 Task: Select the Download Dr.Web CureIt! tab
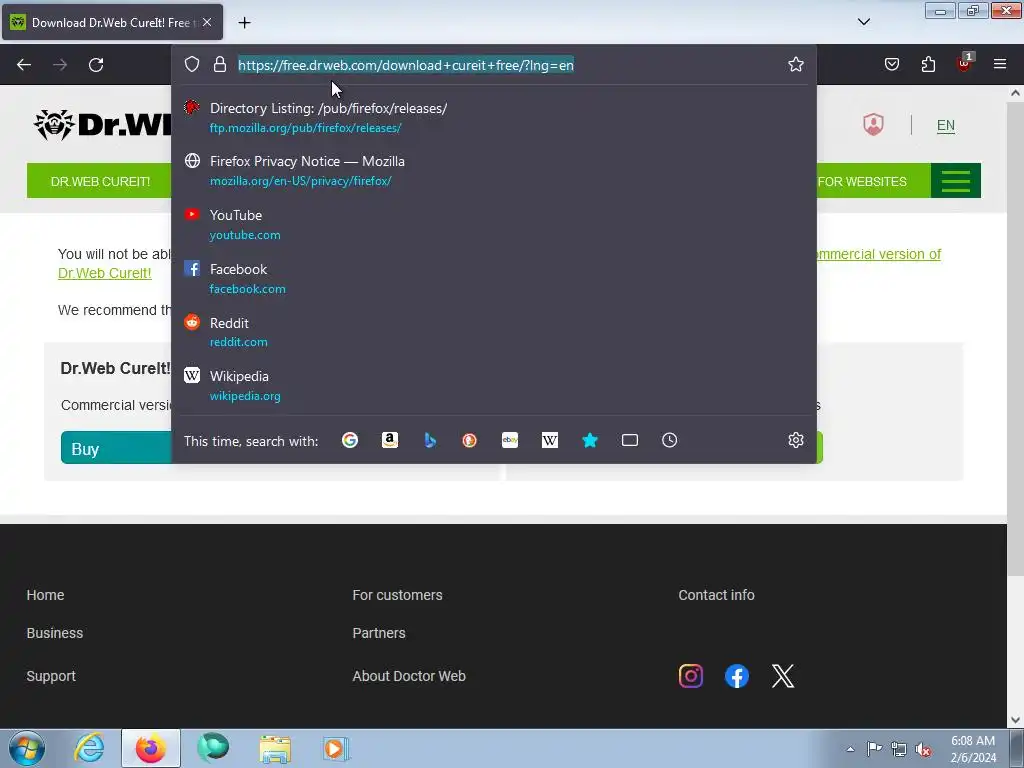112,22
